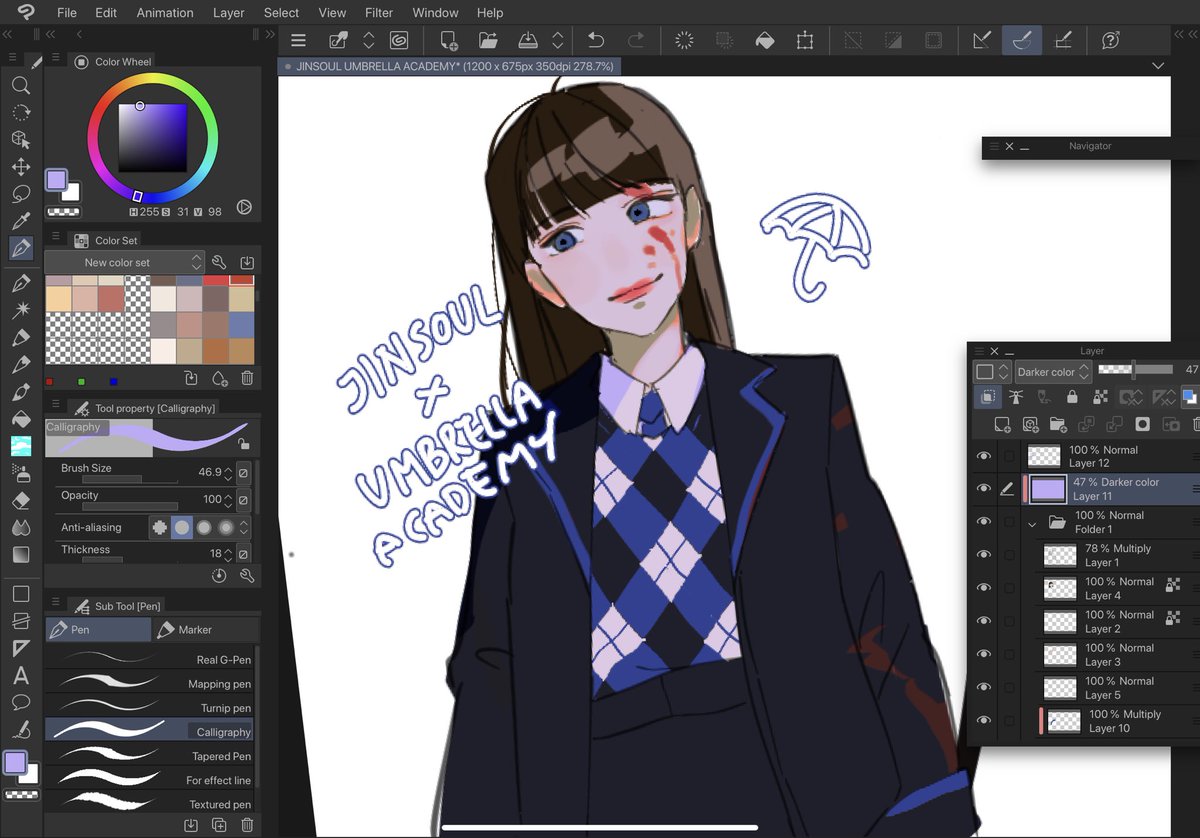Select the Object operation cube tool
The image size is (1200, 838).
tap(21, 140)
